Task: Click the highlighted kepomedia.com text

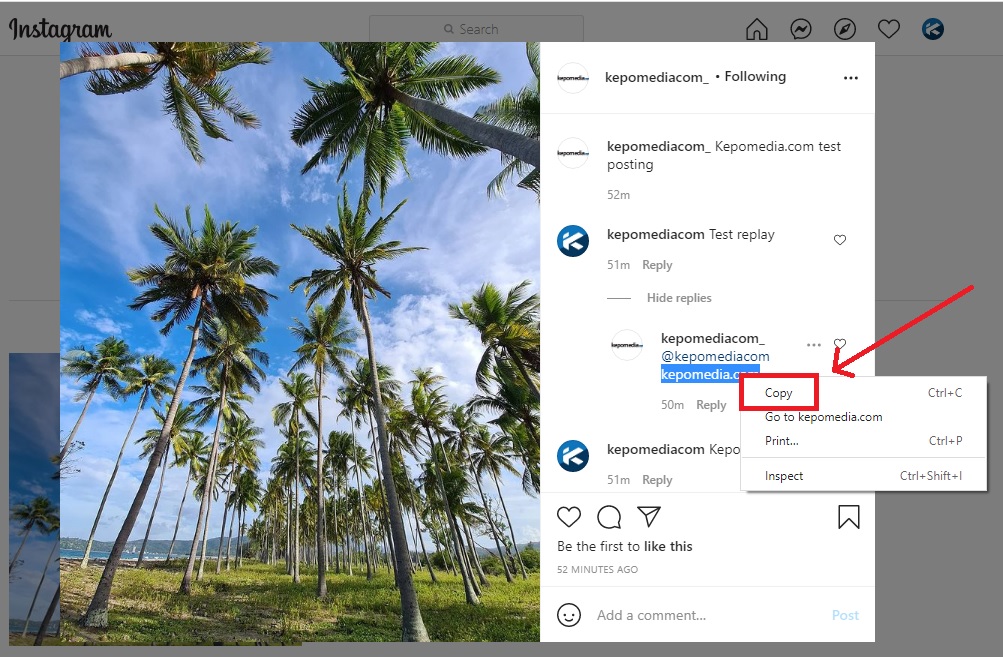Action: [710, 374]
